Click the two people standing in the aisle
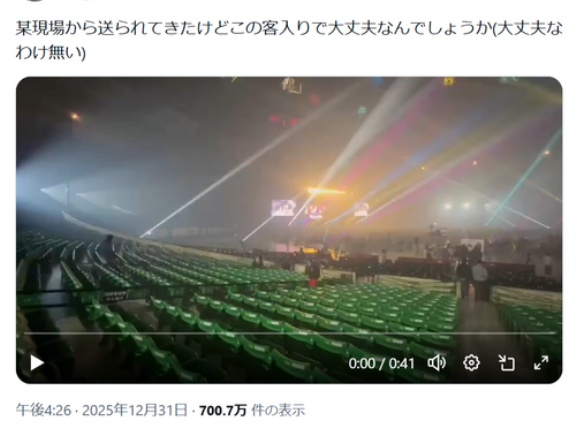Image resolution: width=576 pixels, height=430 pixels. (x=473, y=279)
